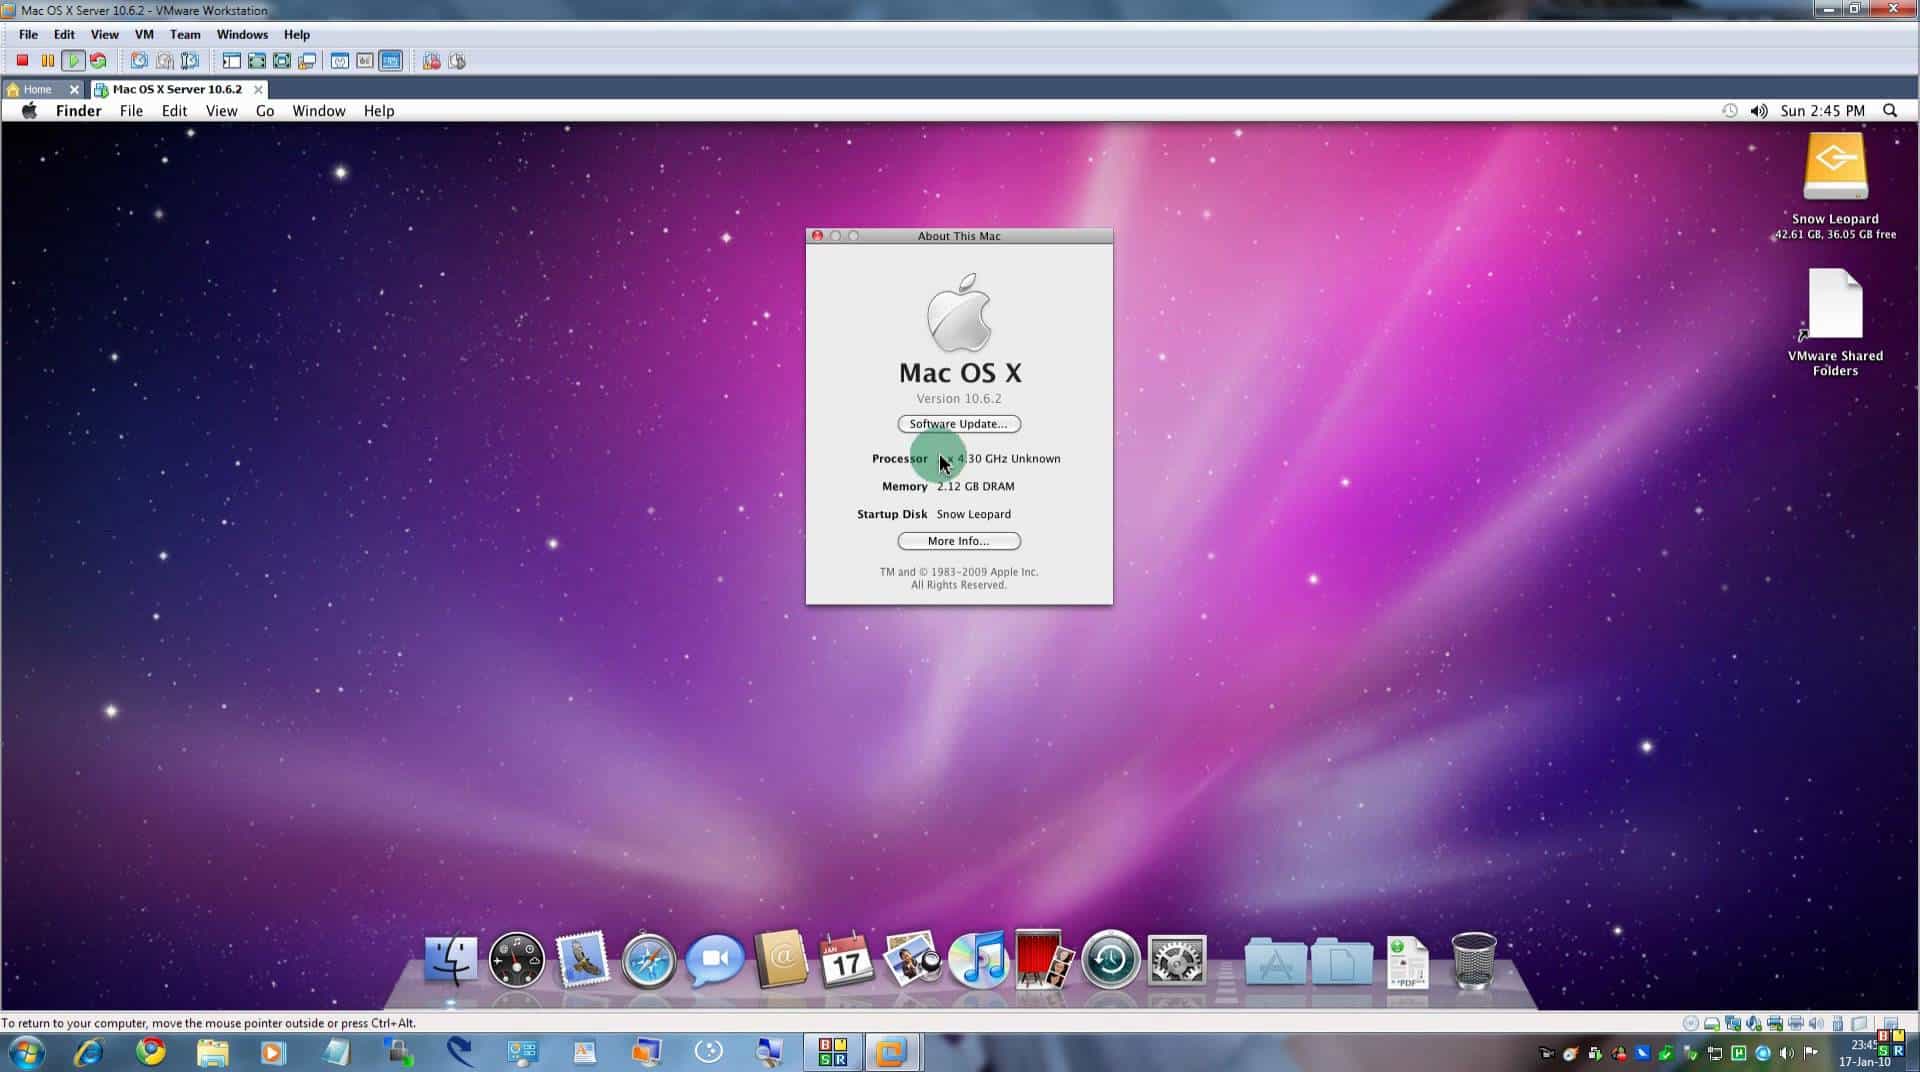Open System Preferences from the Dock

pos(1176,960)
